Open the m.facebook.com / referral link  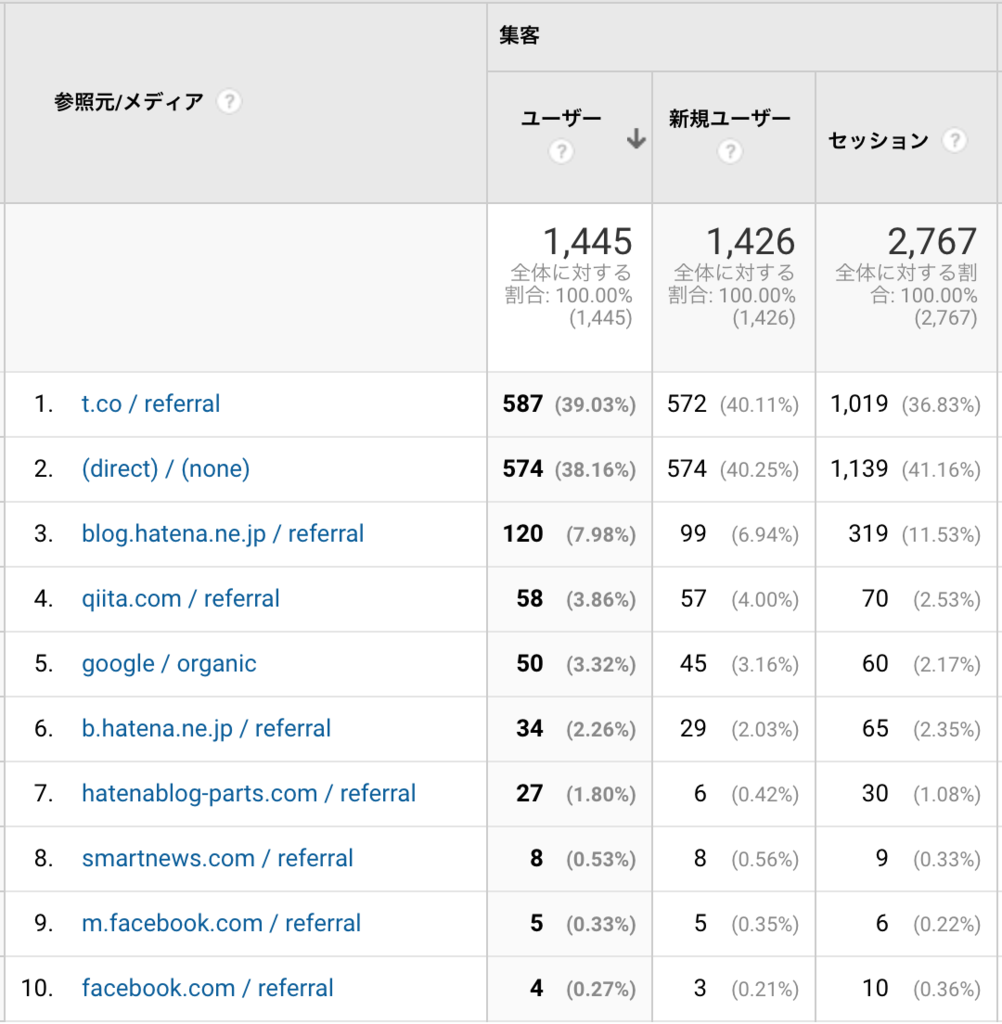[x=221, y=924]
